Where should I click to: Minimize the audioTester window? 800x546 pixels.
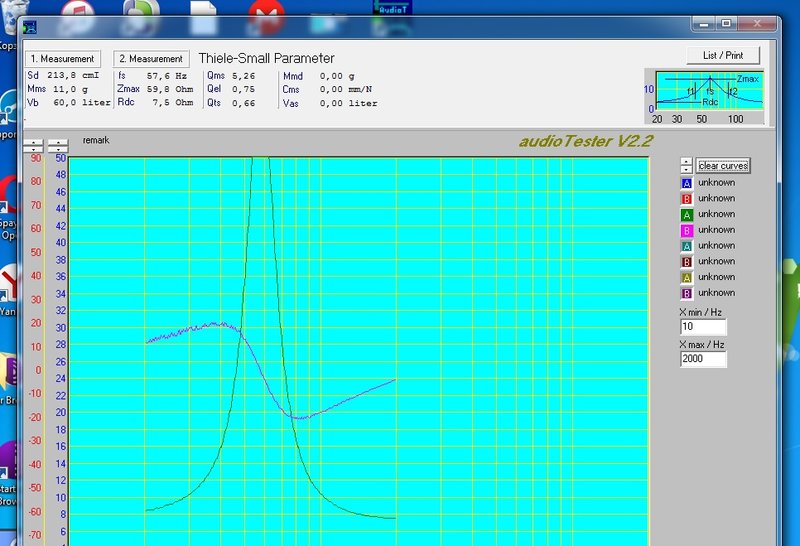point(705,23)
